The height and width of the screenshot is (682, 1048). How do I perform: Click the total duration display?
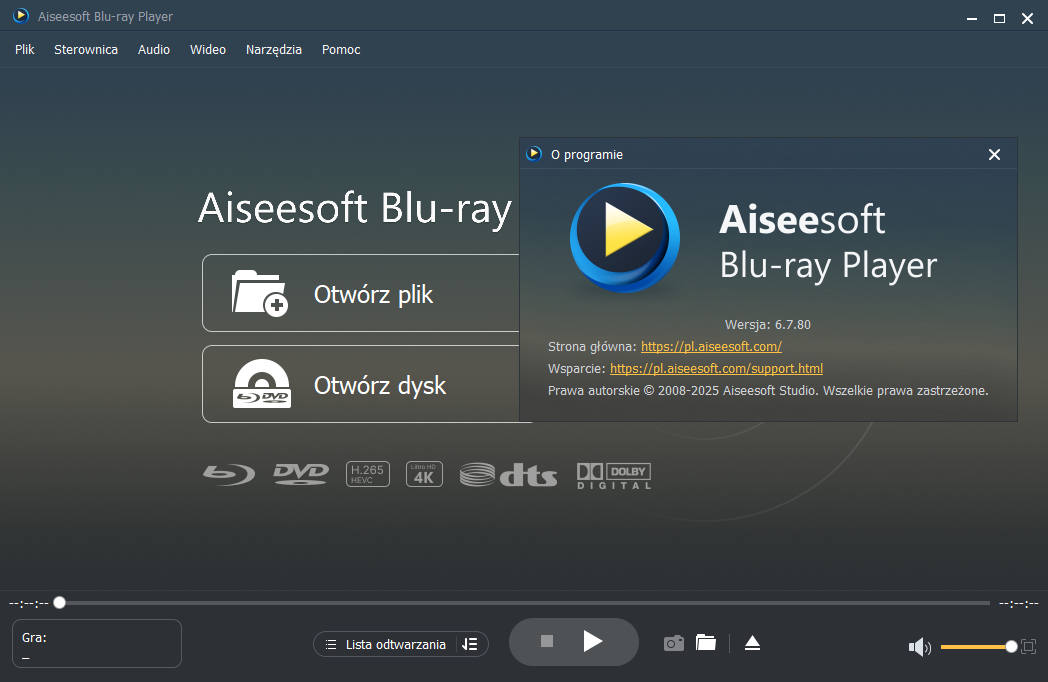click(x=1019, y=603)
